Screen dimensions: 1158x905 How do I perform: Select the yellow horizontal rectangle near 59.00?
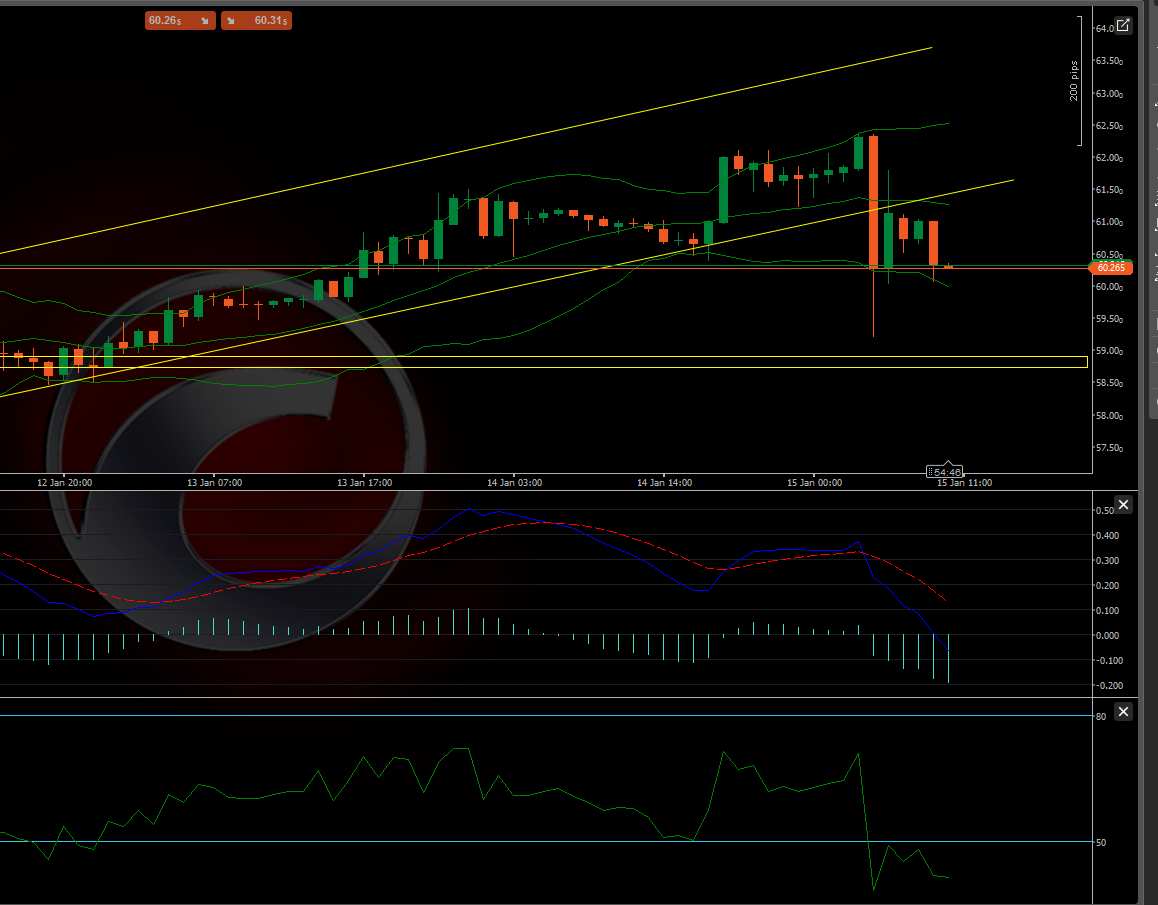544,362
